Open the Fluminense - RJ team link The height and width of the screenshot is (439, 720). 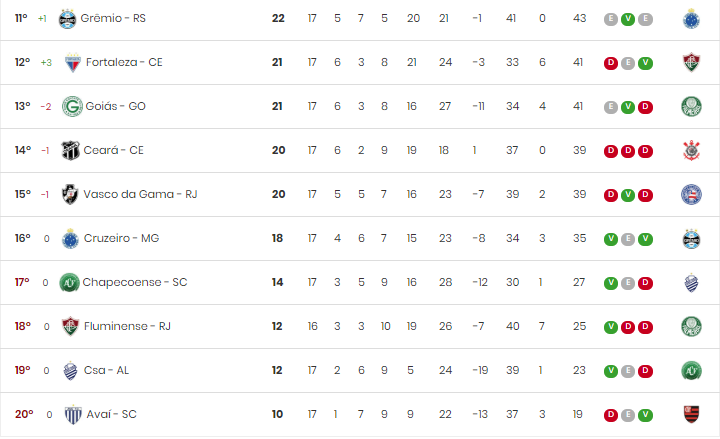point(127,326)
